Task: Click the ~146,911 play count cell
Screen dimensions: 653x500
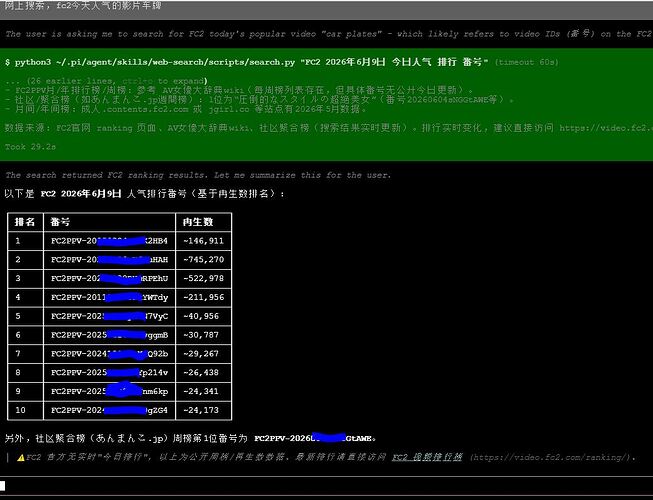Action: pyautogui.click(x=204, y=241)
